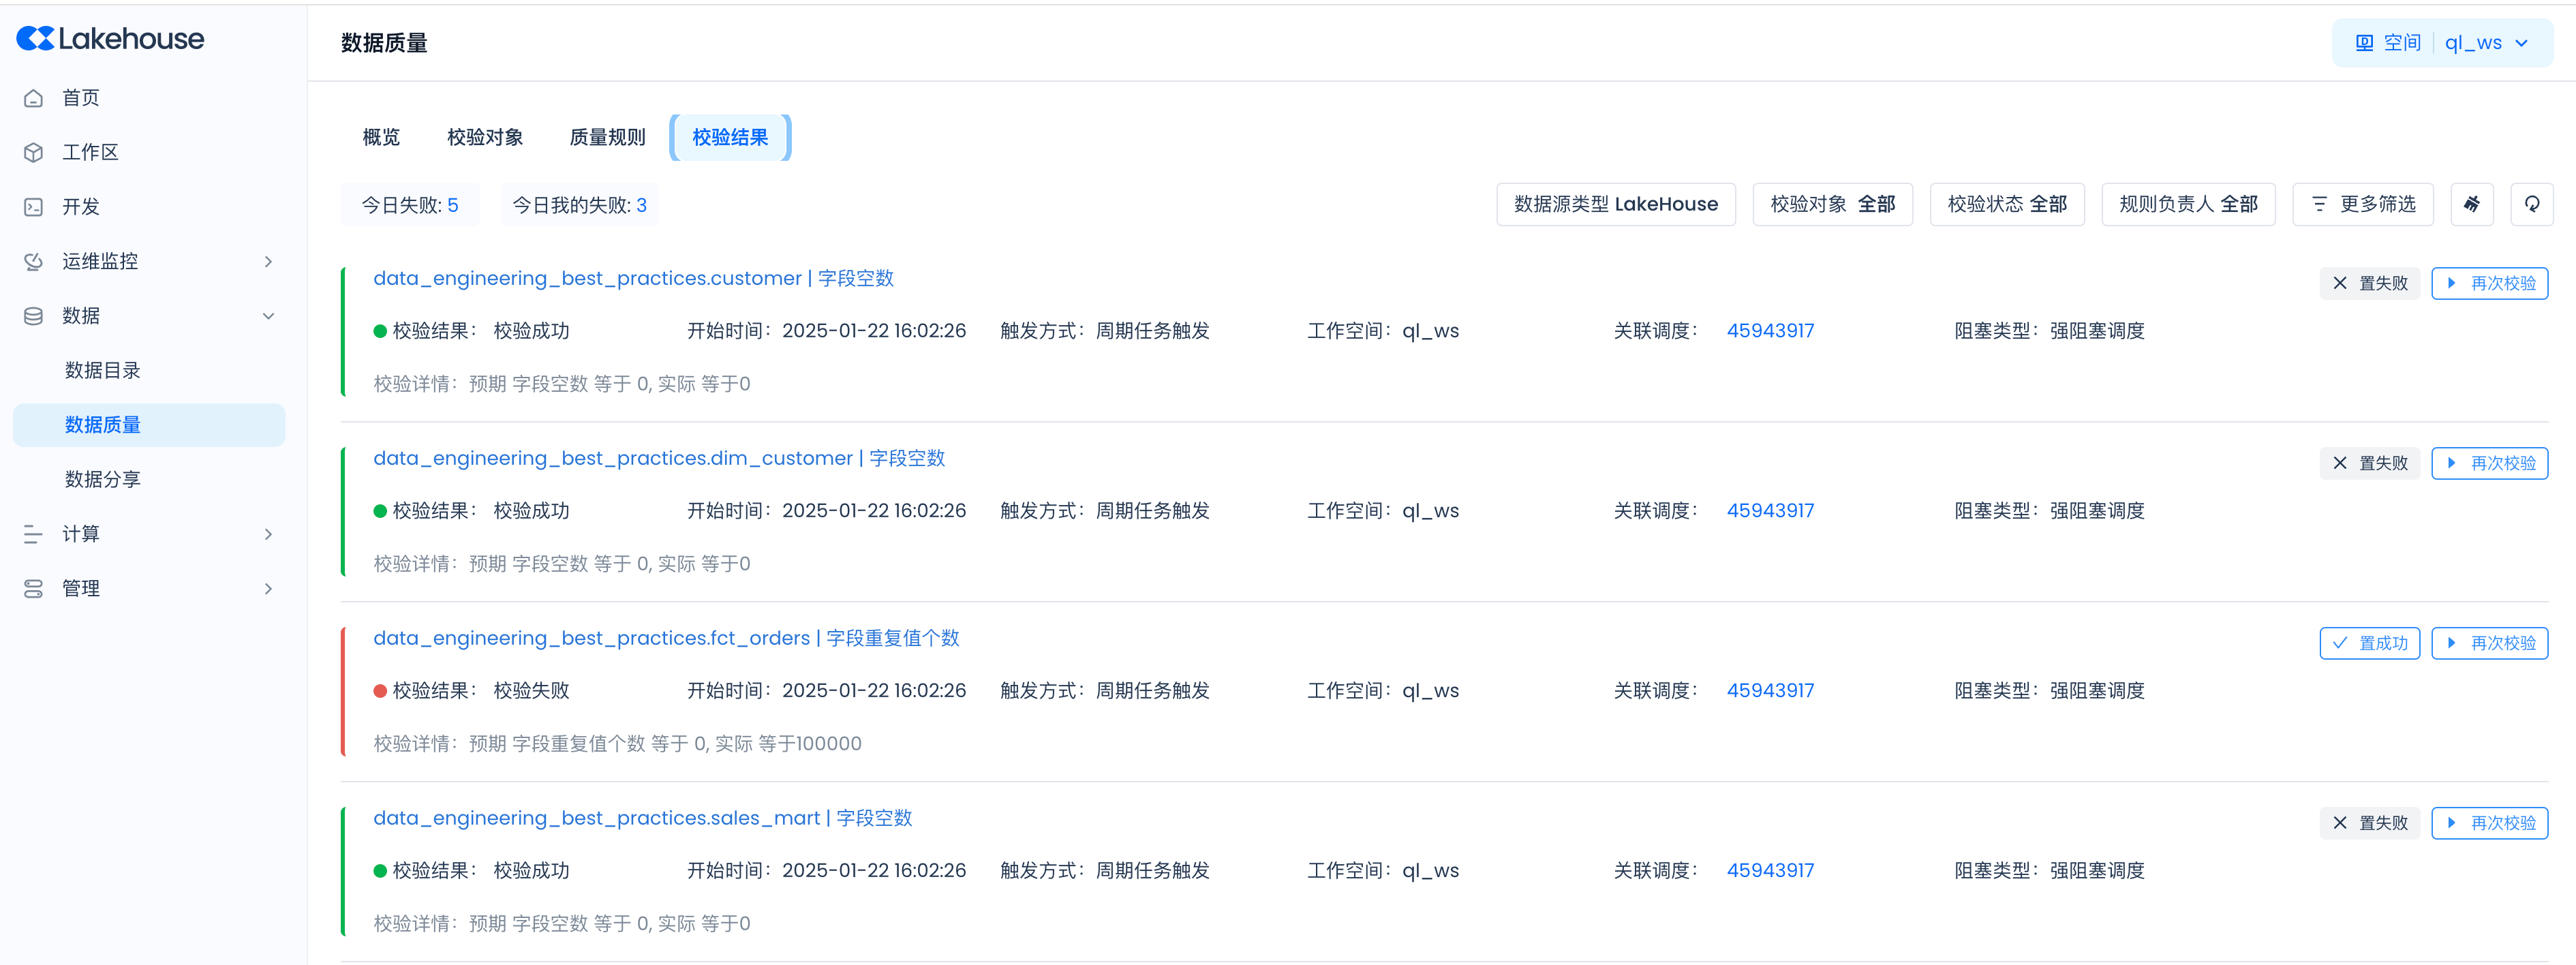This screenshot has height=965, width=2576.
Task: Collapse the 数据 sidebar menu
Action: pos(267,316)
